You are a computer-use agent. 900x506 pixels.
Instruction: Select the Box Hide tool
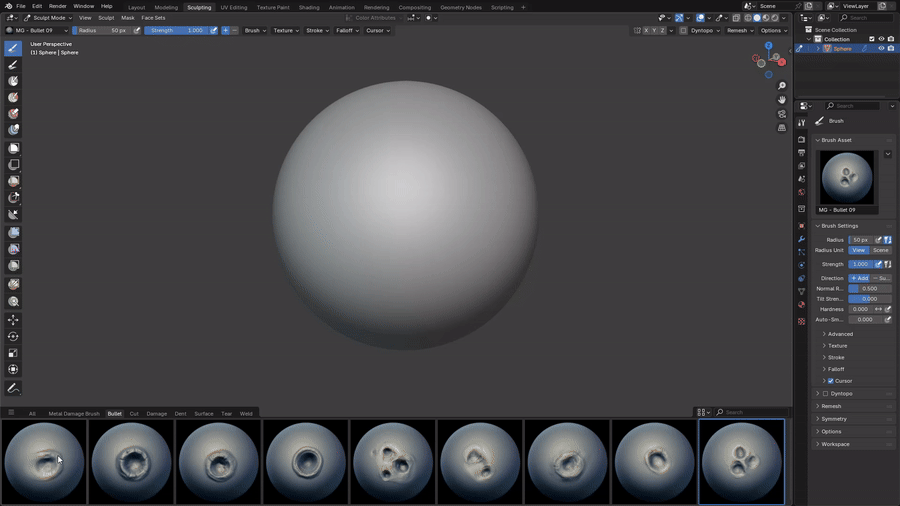pos(13,165)
